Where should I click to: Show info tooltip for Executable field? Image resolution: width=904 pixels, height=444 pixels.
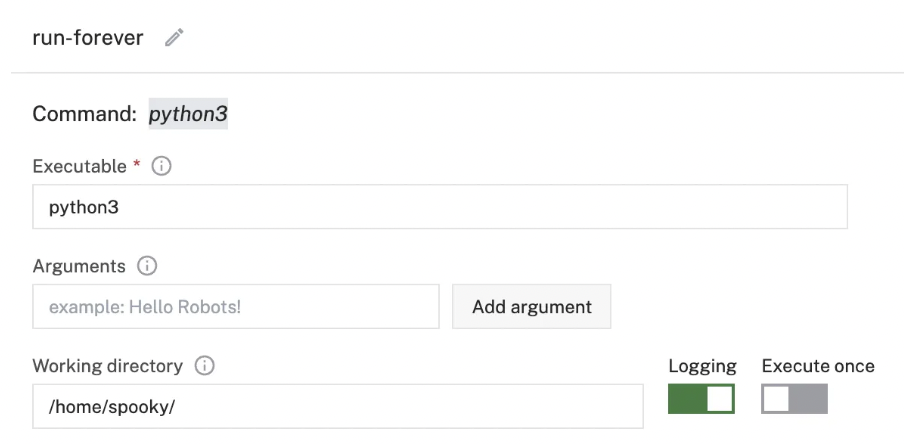161,168
